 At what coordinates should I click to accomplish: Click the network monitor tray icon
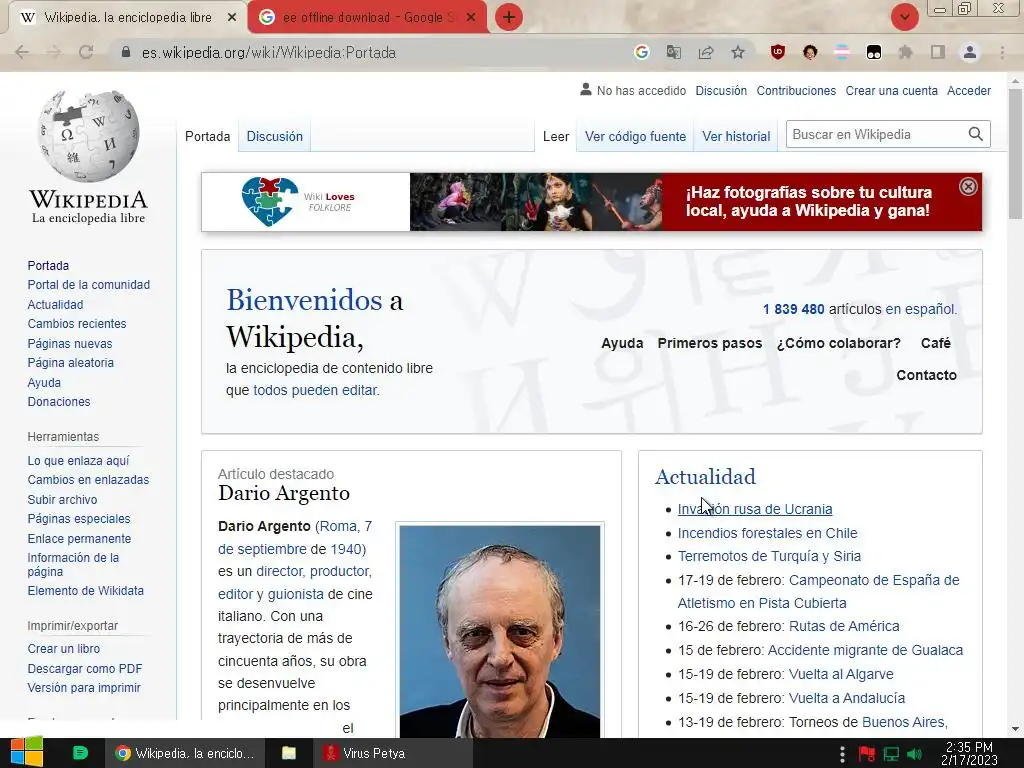coord(891,754)
